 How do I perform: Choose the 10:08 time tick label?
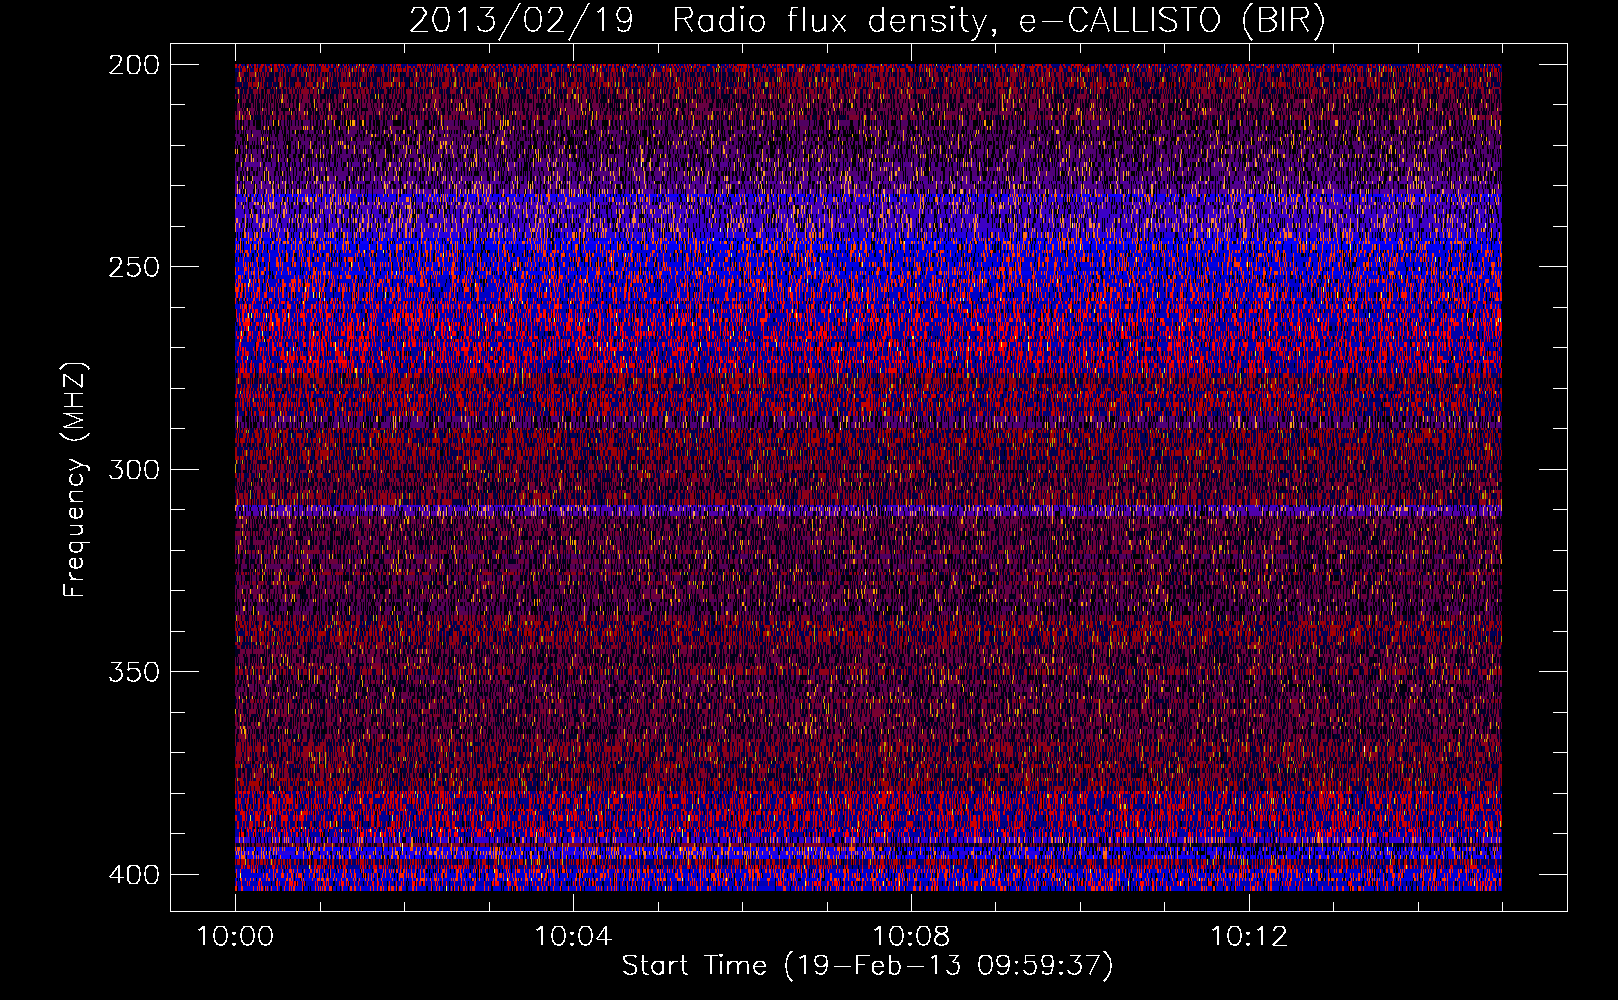coord(911,937)
